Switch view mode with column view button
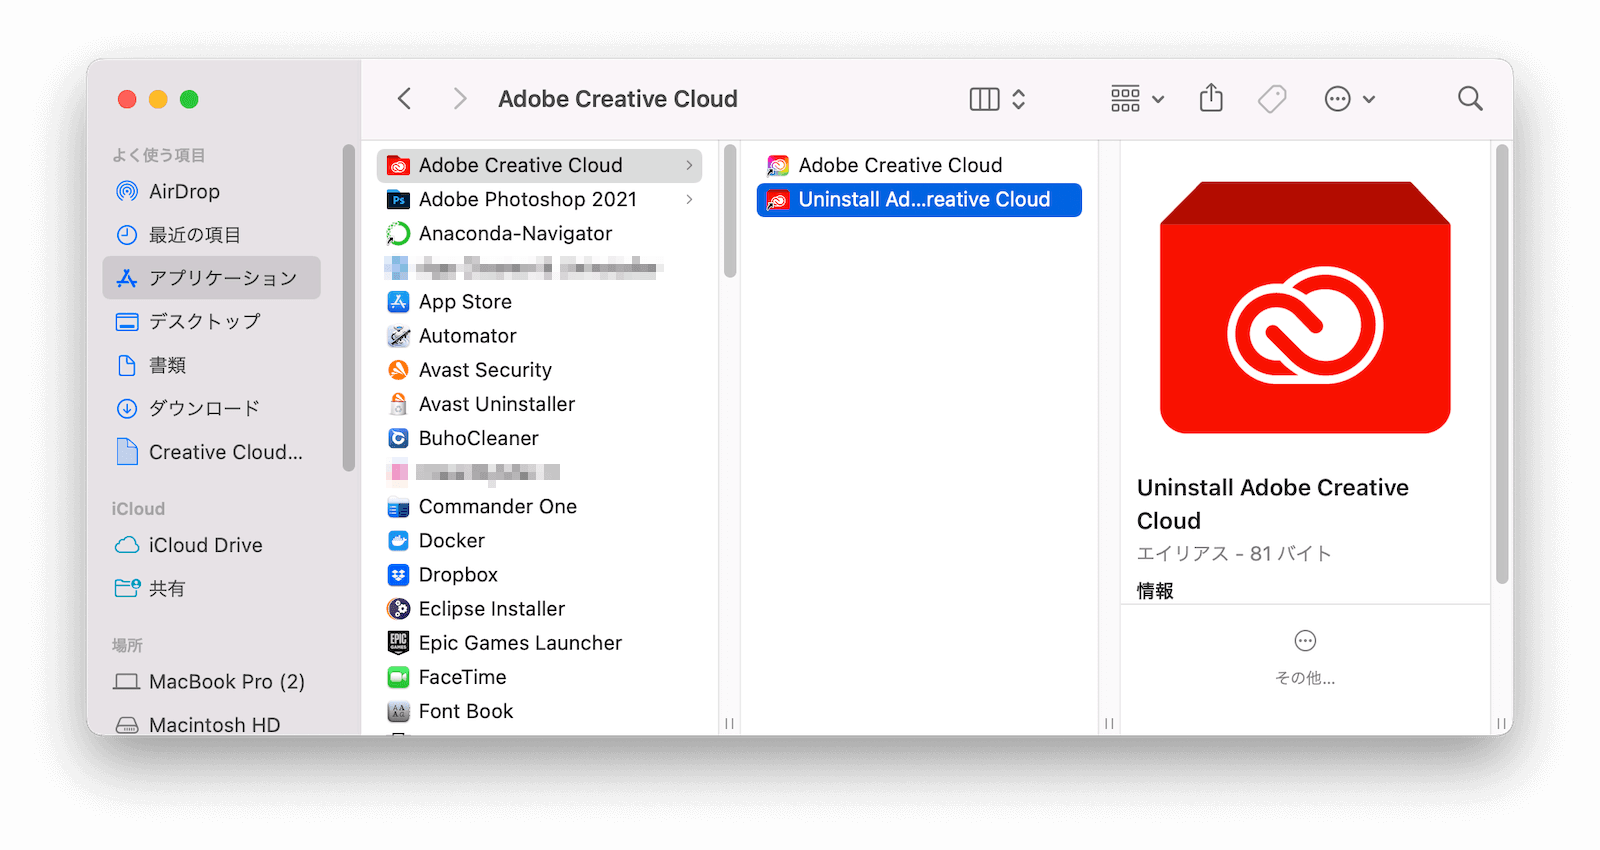The image size is (1600, 850). [x=985, y=98]
